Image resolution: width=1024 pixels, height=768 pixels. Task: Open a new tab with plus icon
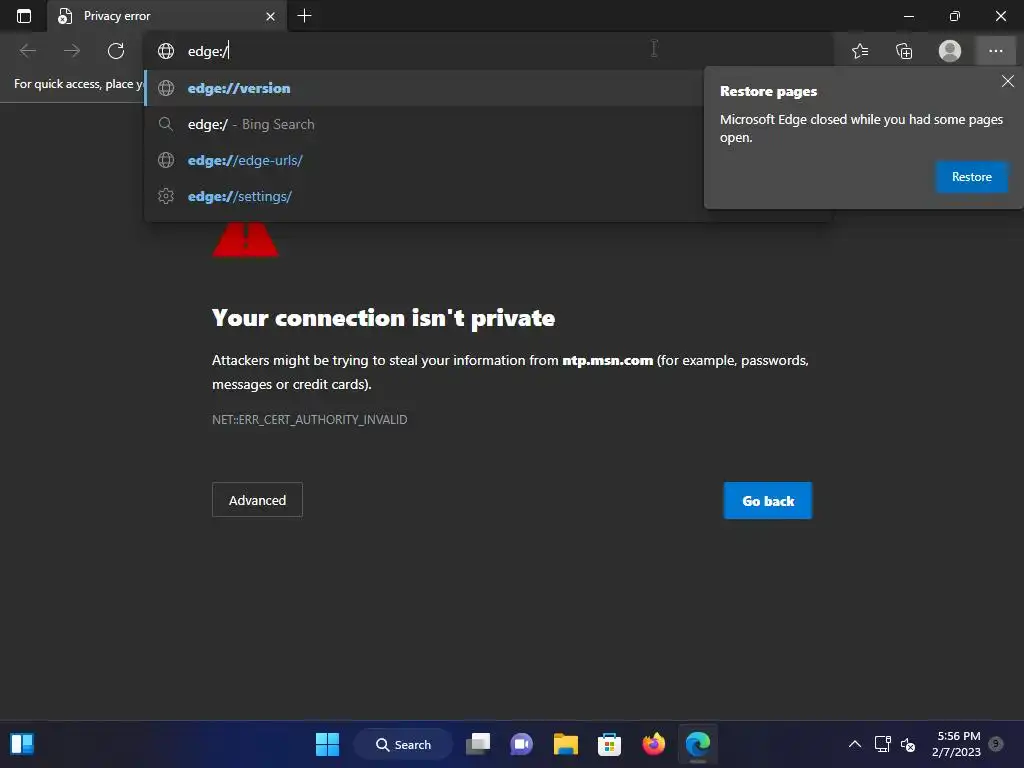(x=304, y=16)
